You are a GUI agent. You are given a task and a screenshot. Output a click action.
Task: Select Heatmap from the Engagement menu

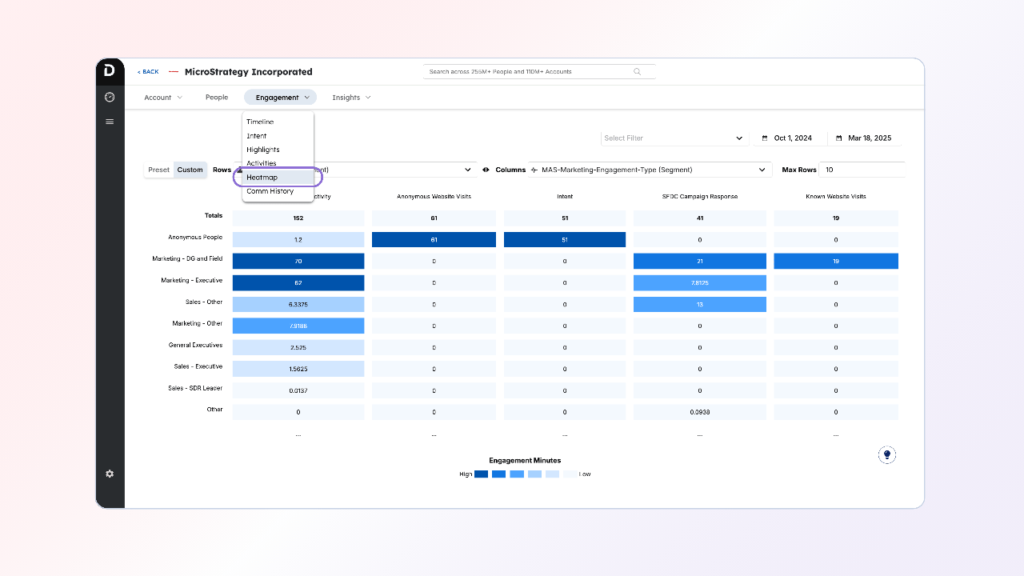pyautogui.click(x=262, y=177)
